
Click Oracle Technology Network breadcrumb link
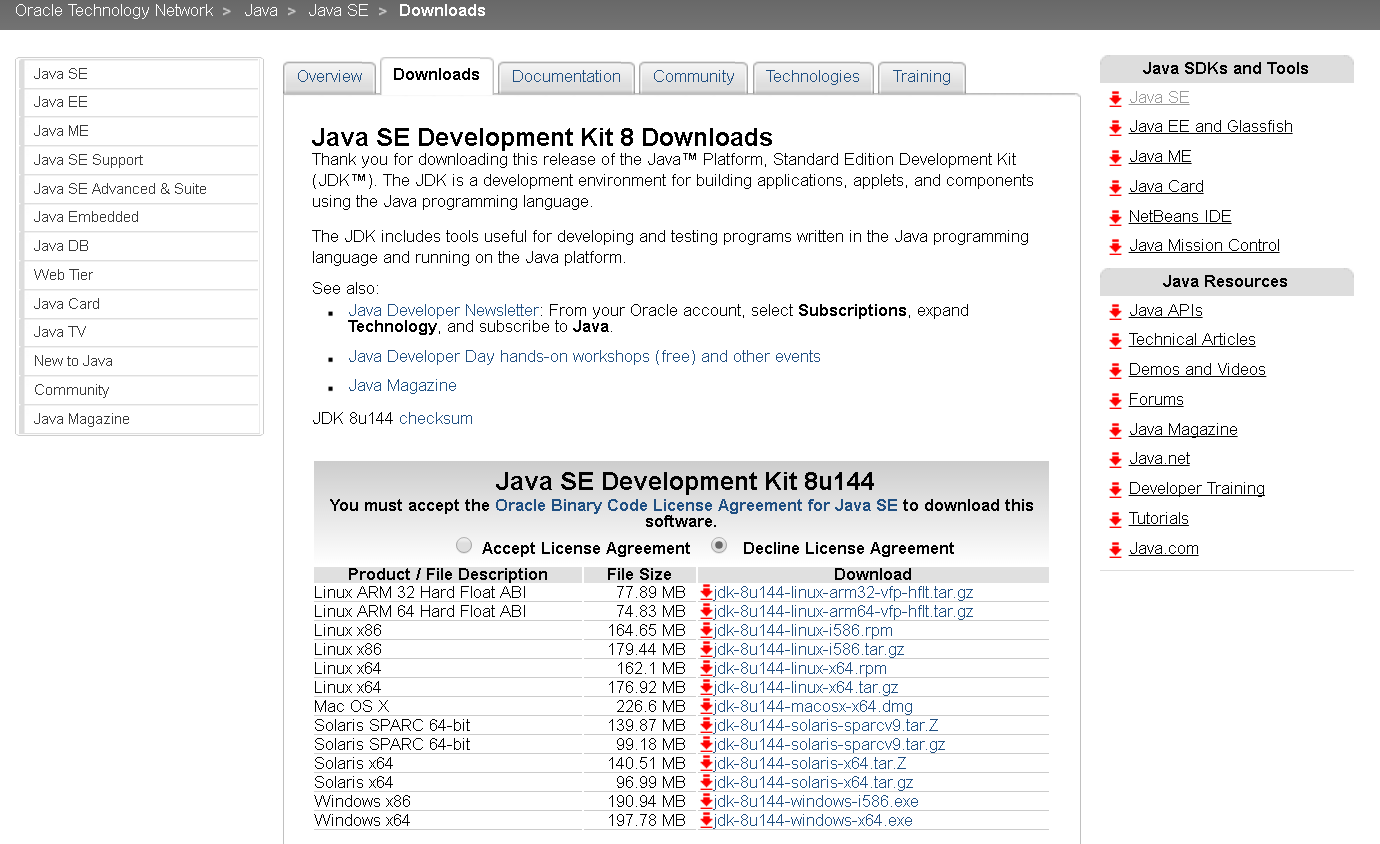coord(114,11)
